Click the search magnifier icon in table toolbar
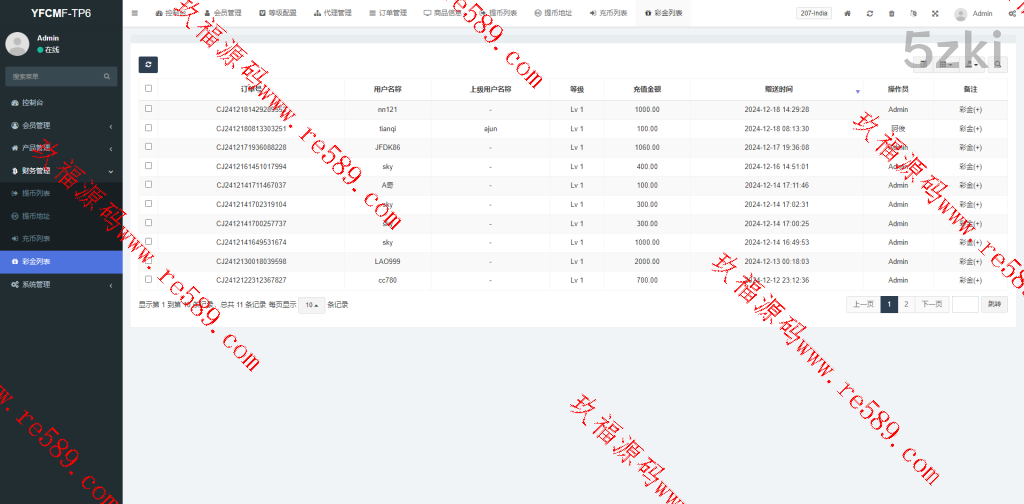This screenshot has height=504, width=1024. click(998, 65)
